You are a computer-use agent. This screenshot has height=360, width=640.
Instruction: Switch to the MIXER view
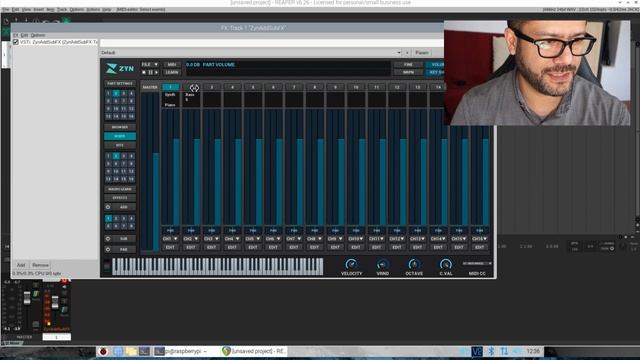tap(120, 136)
